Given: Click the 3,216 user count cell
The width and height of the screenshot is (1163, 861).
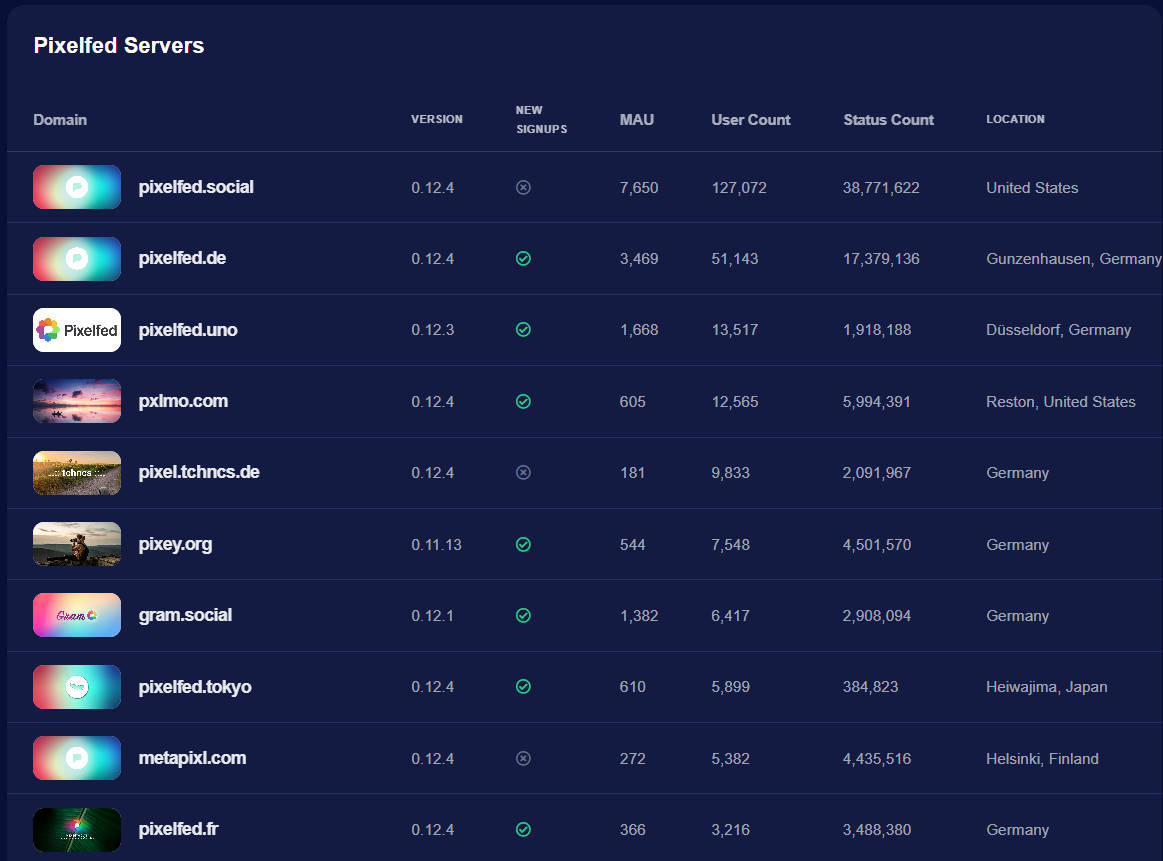Looking at the screenshot, I should (x=731, y=830).
